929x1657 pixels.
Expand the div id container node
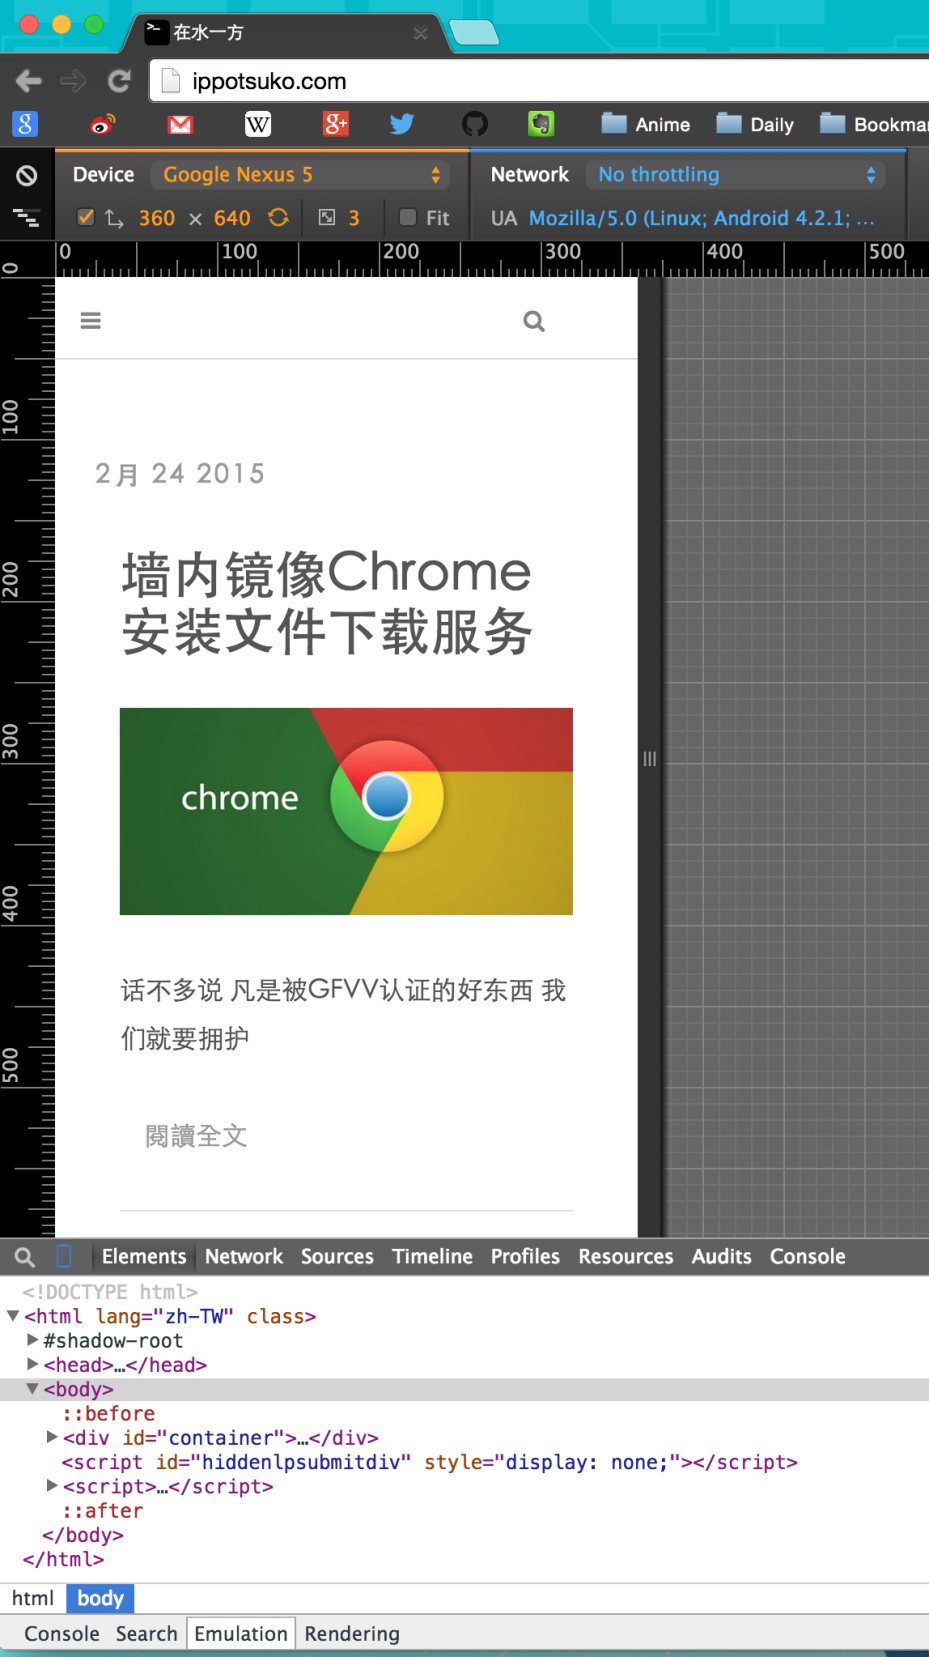coord(52,1437)
